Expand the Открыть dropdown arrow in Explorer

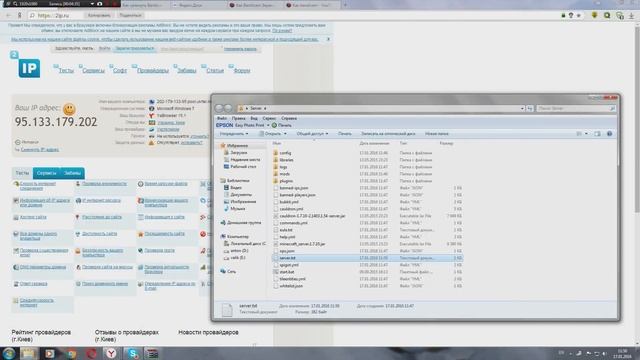tap(285, 134)
